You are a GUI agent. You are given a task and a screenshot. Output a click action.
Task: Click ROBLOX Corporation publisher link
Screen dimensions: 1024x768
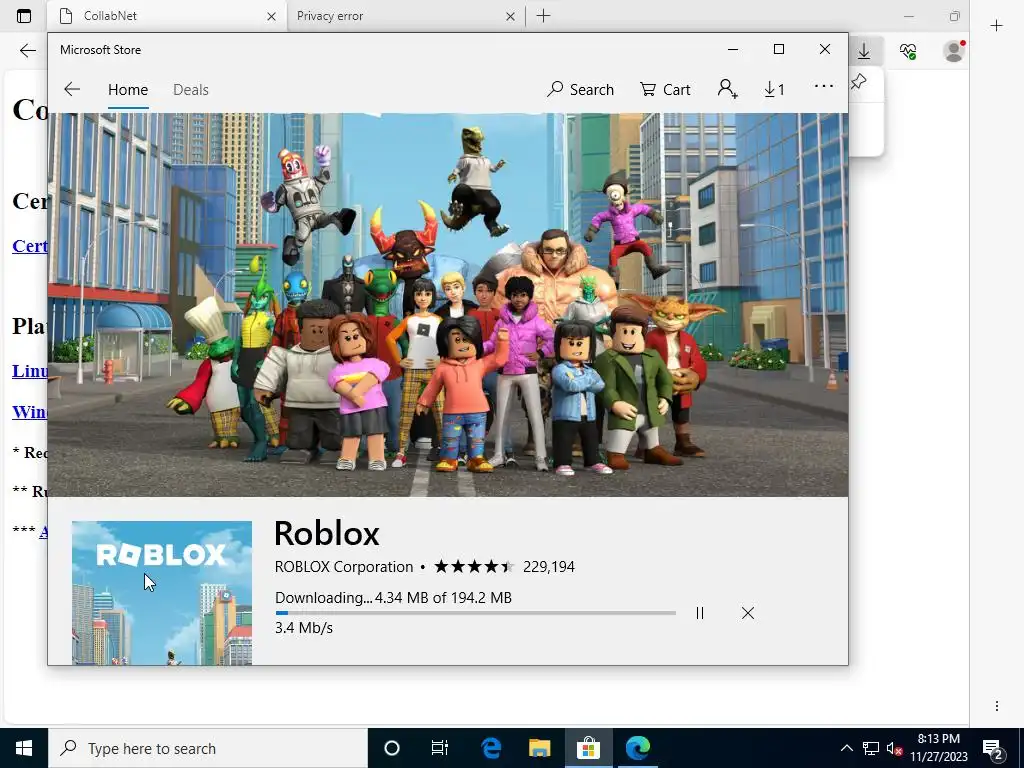(344, 567)
